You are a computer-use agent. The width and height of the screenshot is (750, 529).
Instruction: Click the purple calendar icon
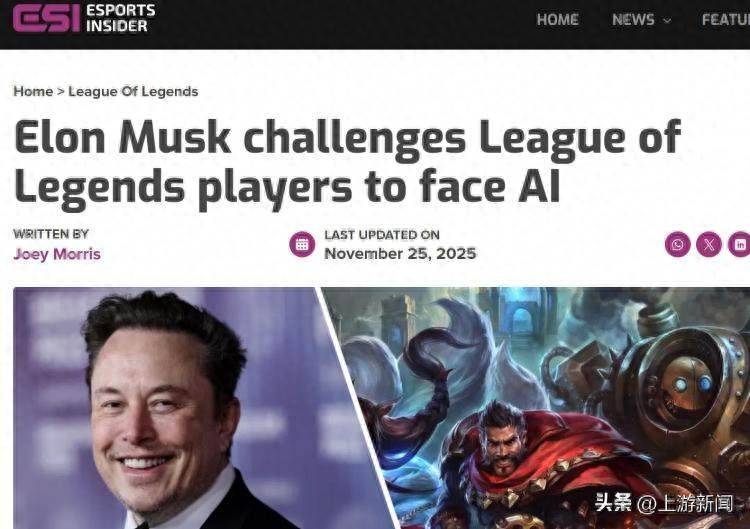click(x=302, y=244)
